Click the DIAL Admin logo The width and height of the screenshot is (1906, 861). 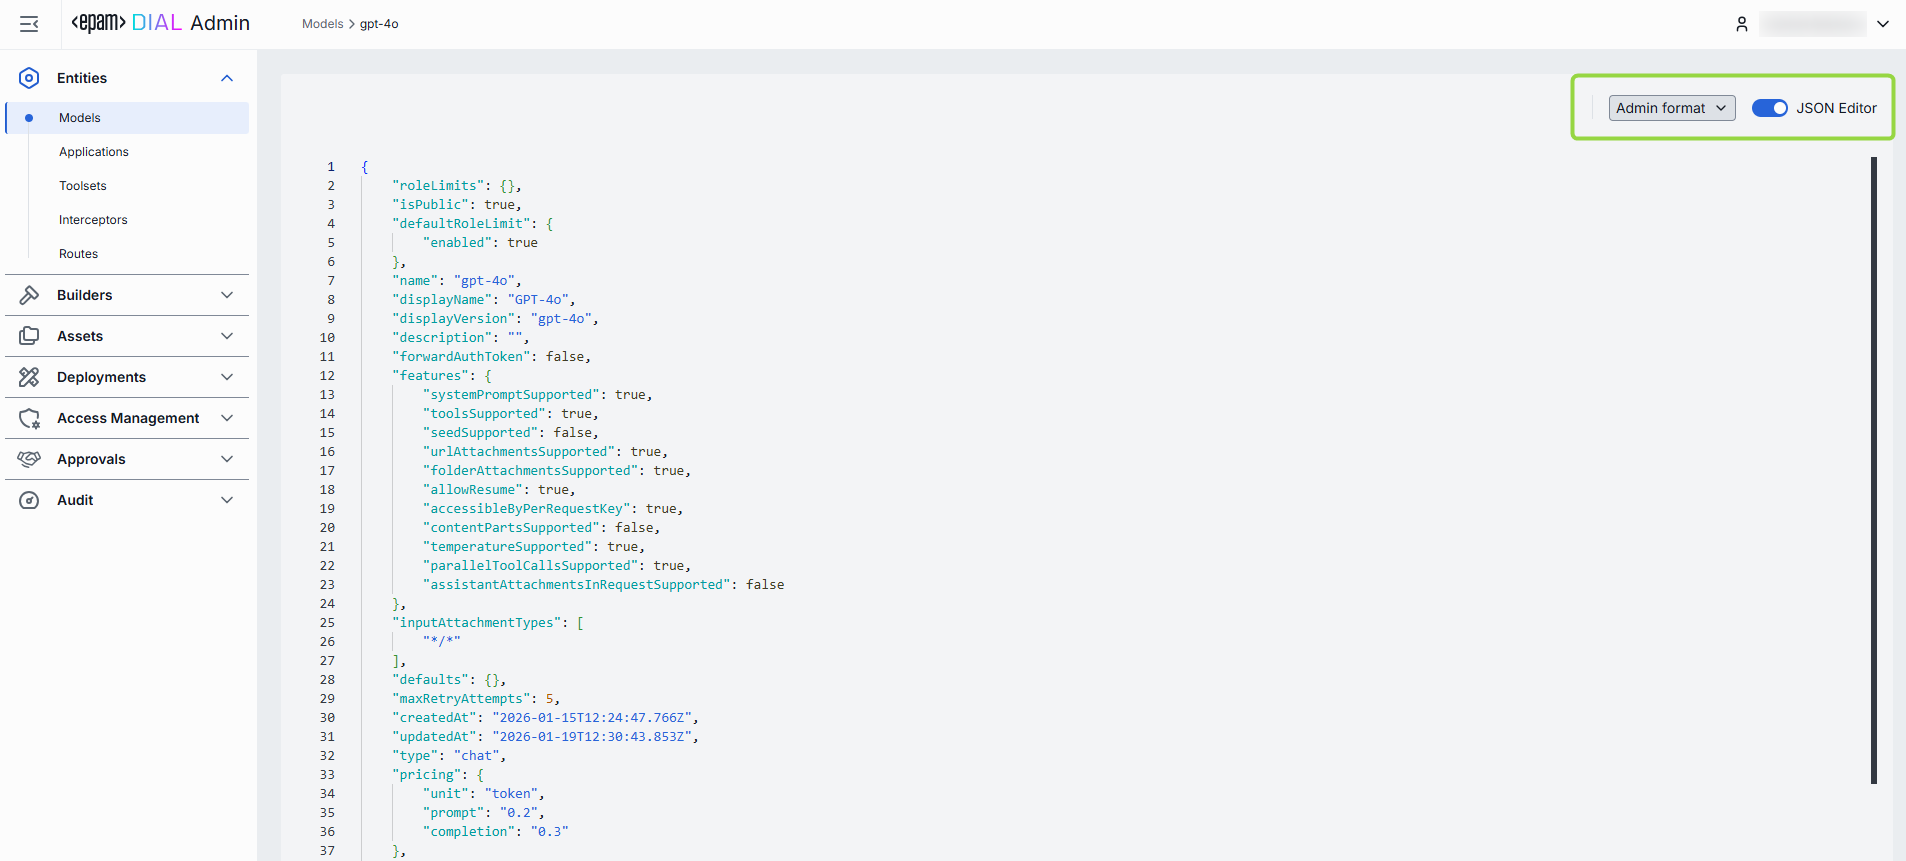(160, 23)
